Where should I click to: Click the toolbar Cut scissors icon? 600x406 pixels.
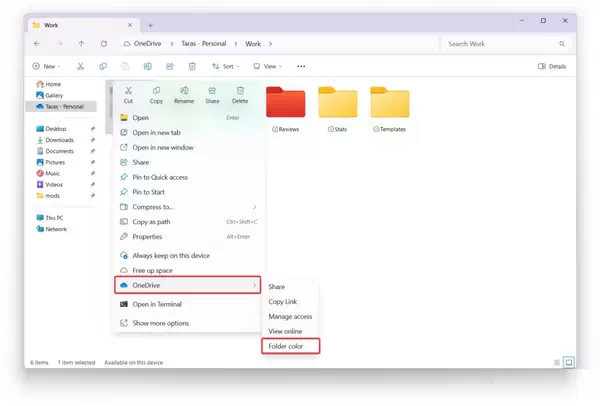pos(80,66)
